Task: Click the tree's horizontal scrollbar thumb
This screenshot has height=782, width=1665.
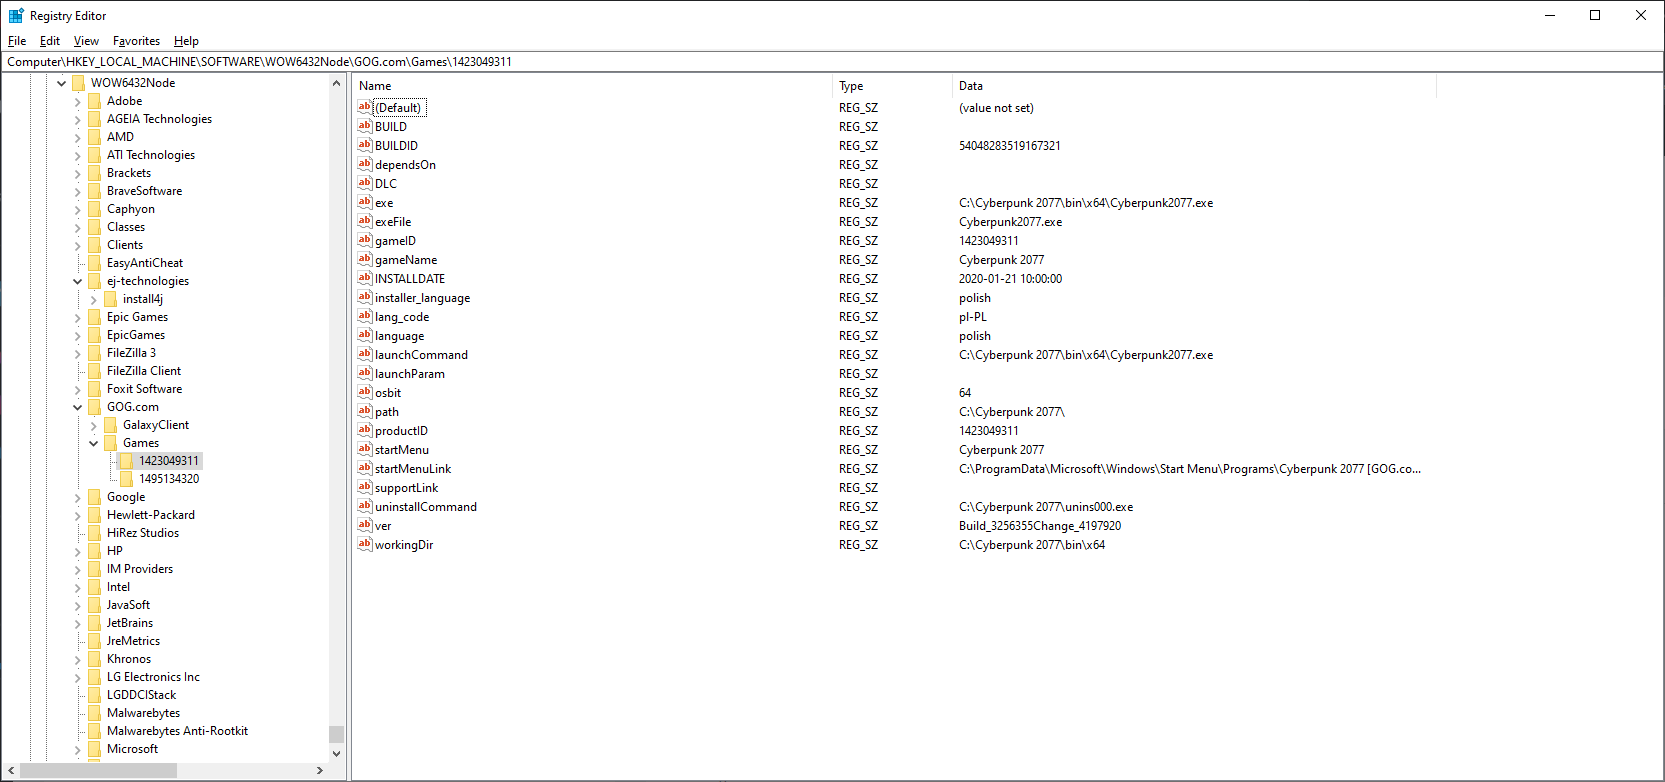Action: (98, 770)
